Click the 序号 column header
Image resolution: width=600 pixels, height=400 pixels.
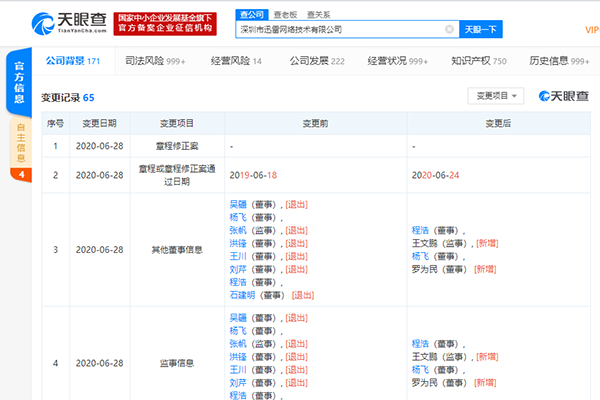click(x=55, y=123)
